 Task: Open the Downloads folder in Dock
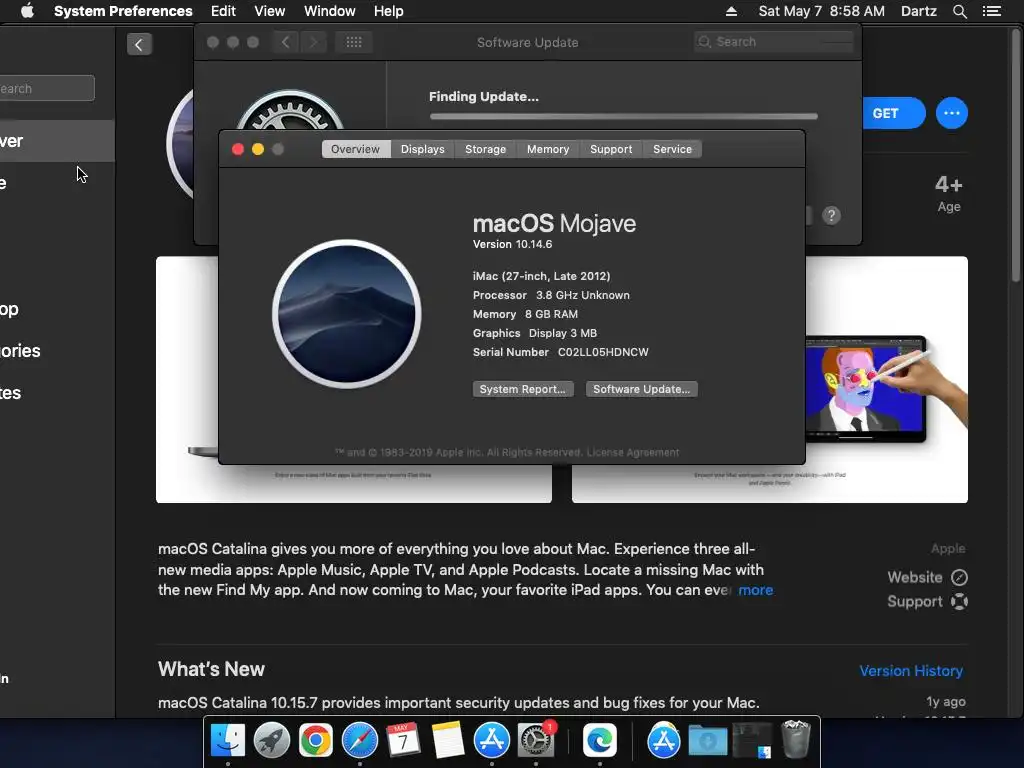(708, 741)
